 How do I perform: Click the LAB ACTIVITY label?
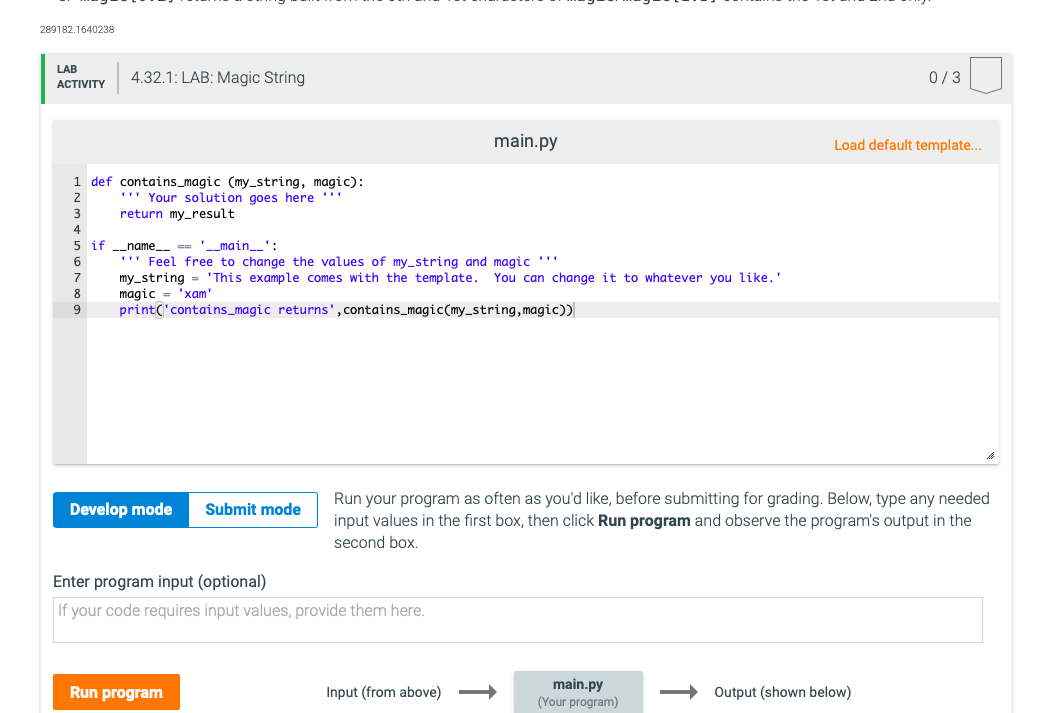79,76
